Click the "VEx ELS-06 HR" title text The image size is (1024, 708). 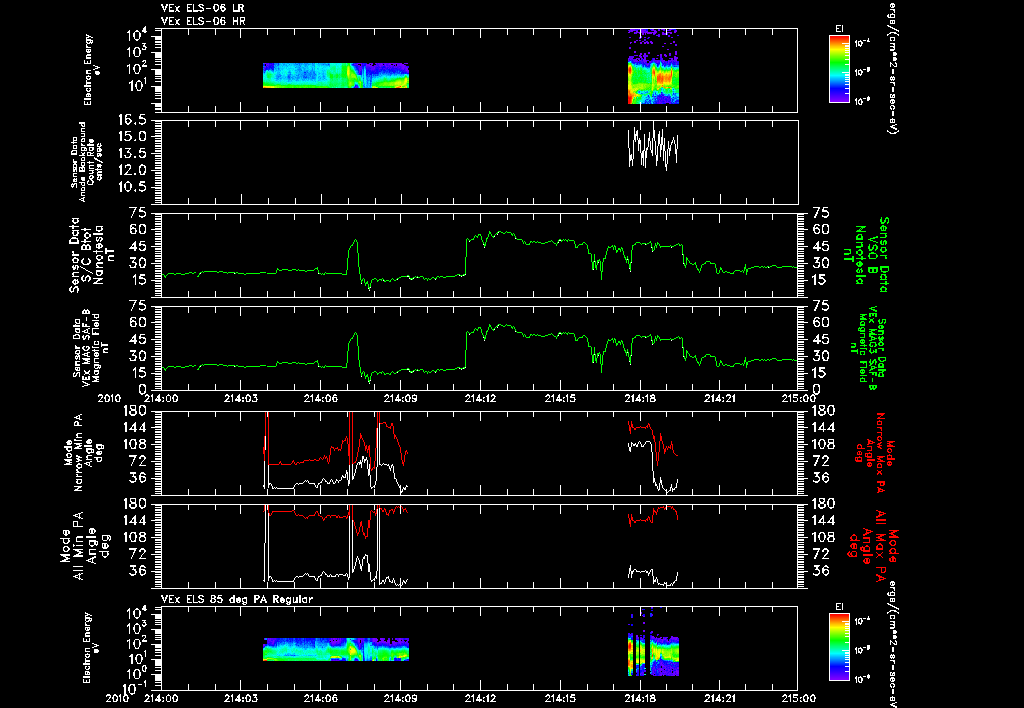(202, 22)
